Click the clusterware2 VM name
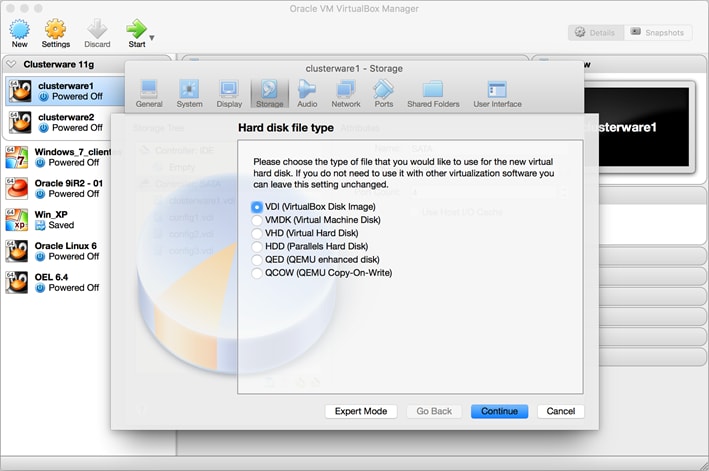 click(x=66, y=117)
